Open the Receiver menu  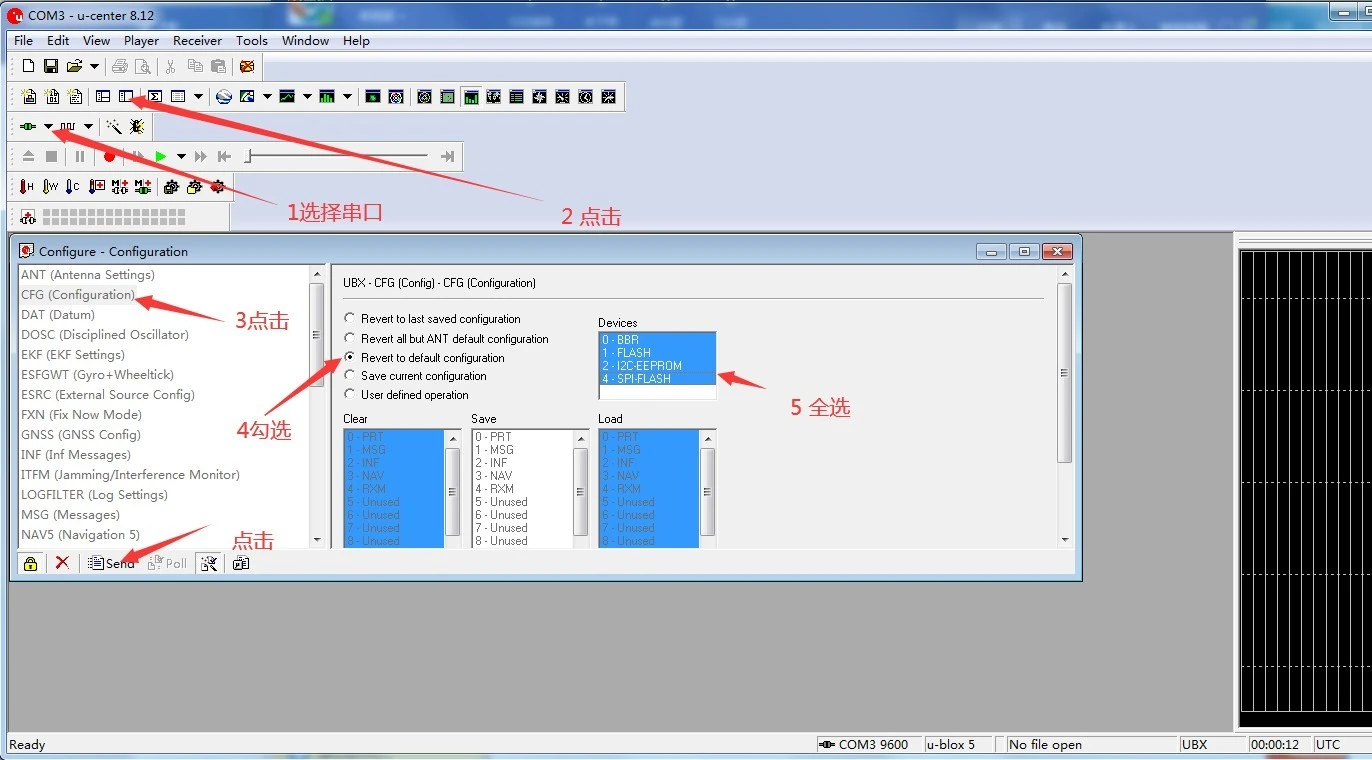pyautogui.click(x=197, y=41)
